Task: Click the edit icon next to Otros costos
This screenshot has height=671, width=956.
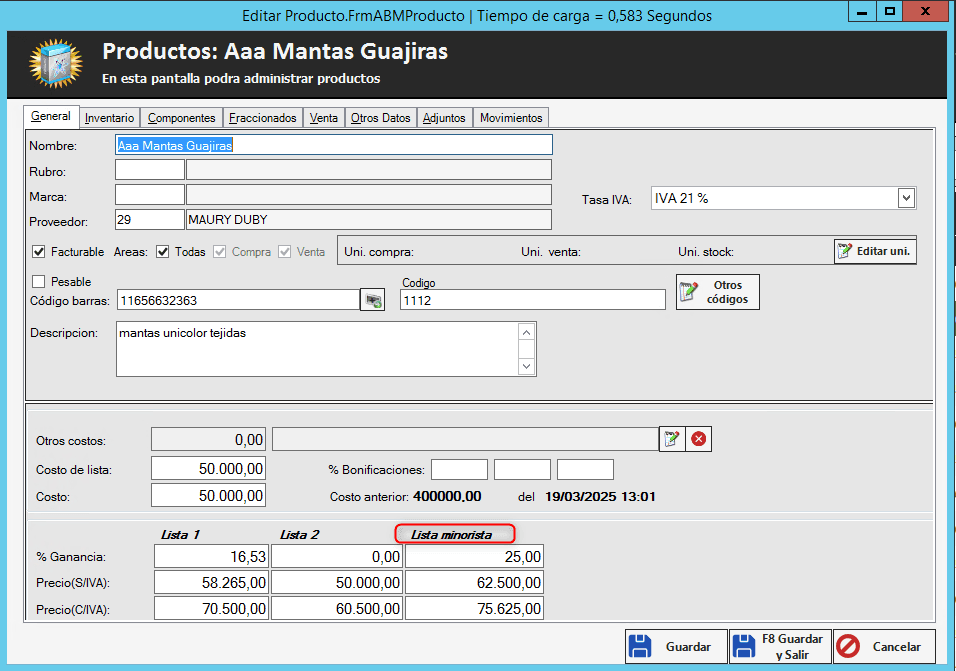Action: (671, 439)
